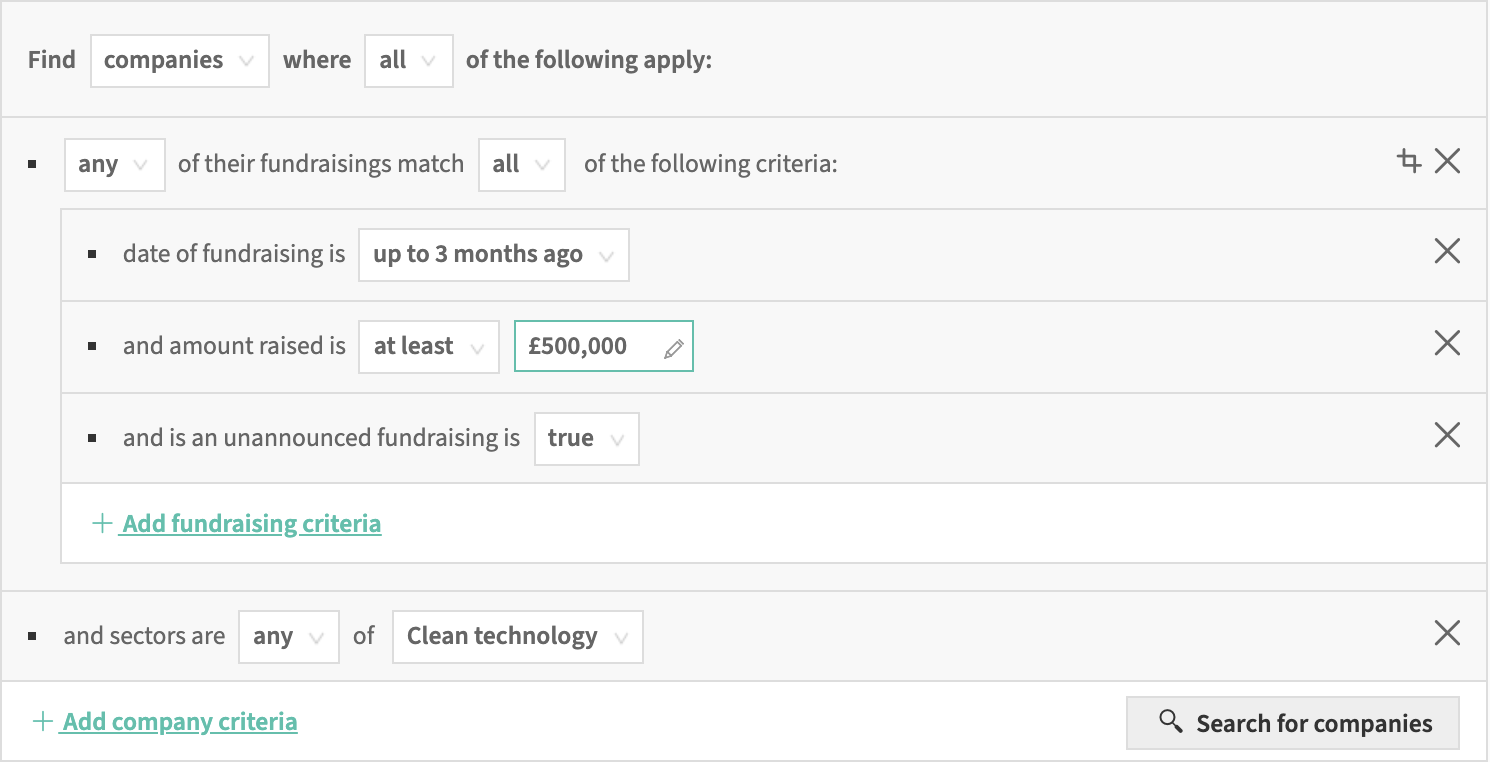Viewport: 1490px width, 762px height.
Task: Toggle the unannounced fundraising 'true' dropdown
Action: (x=586, y=439)
